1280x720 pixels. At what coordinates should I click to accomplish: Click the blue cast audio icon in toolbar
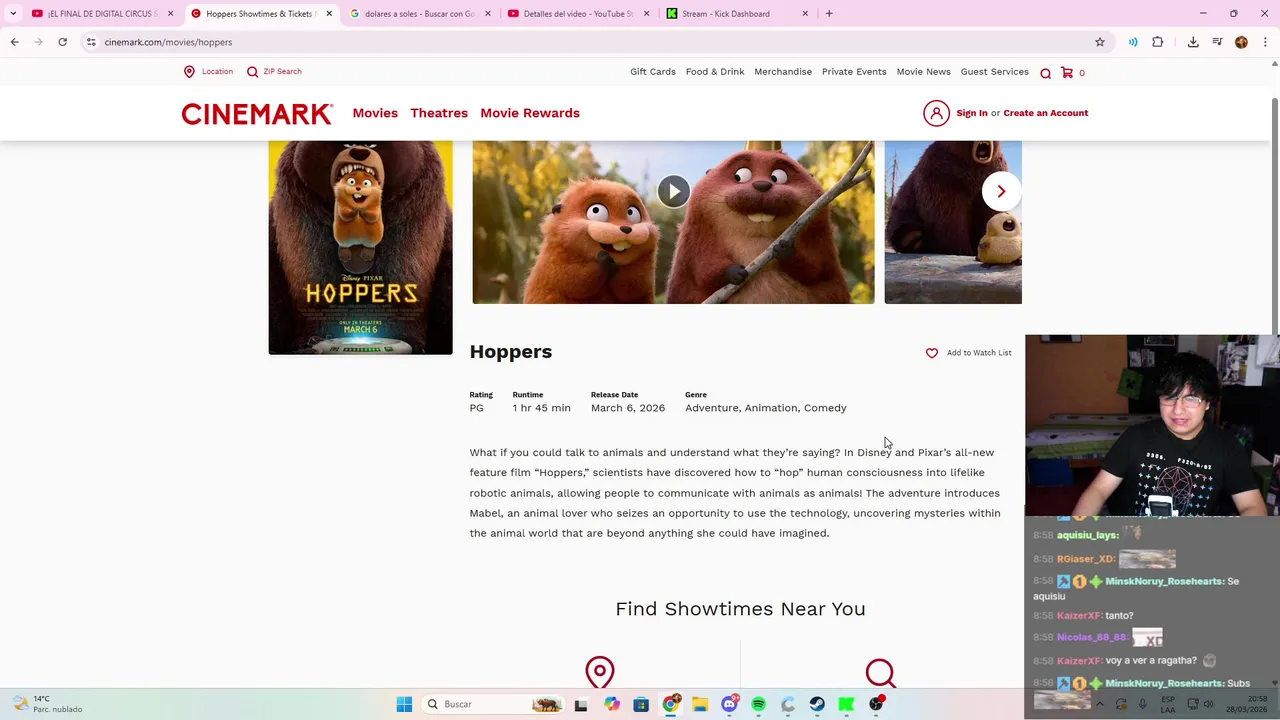pos(1133,42)
